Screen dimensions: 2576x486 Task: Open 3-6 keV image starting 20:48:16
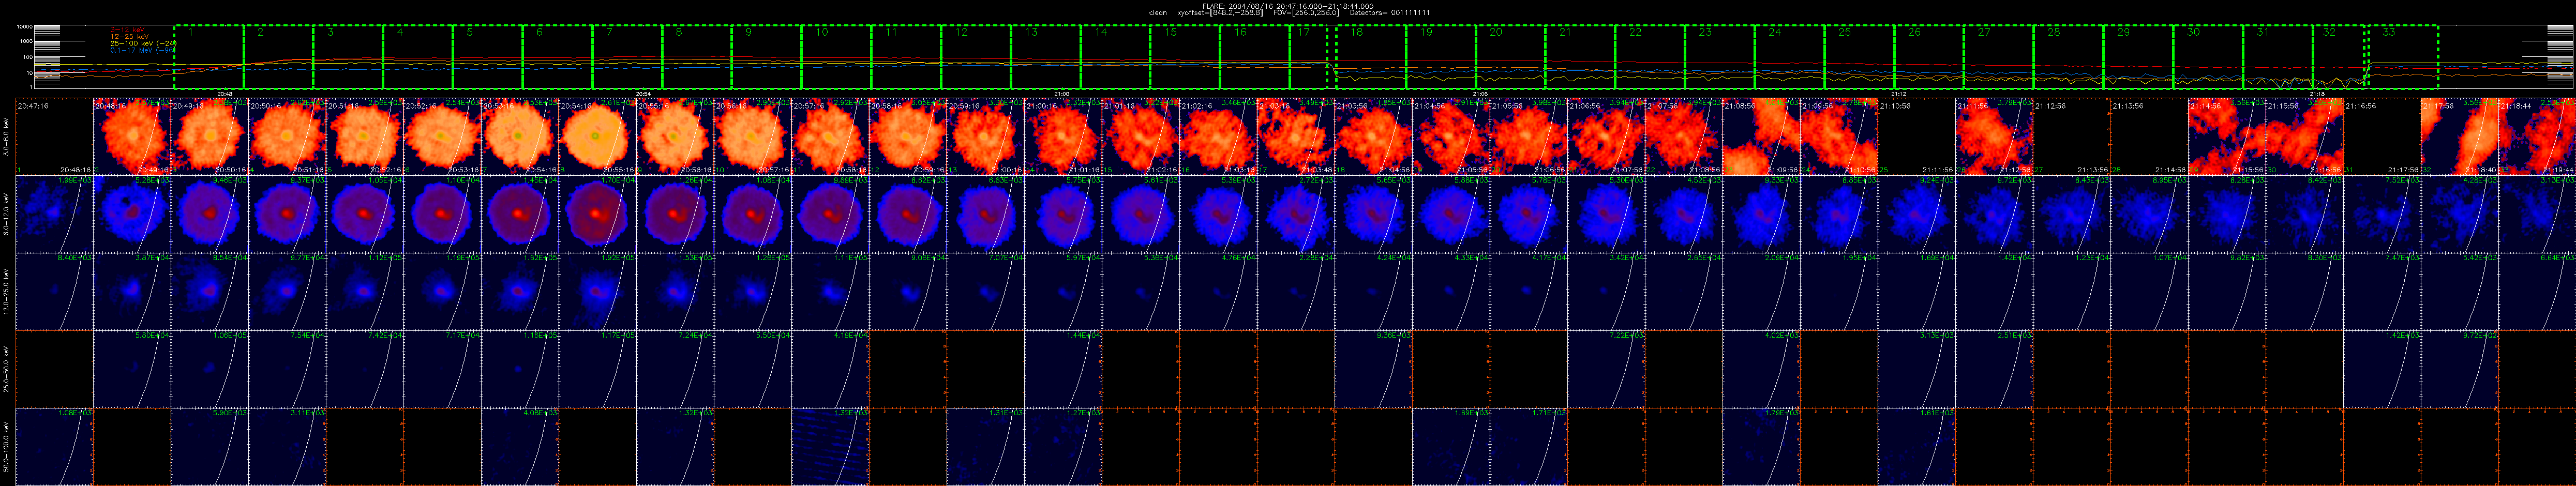coord(132,137)
